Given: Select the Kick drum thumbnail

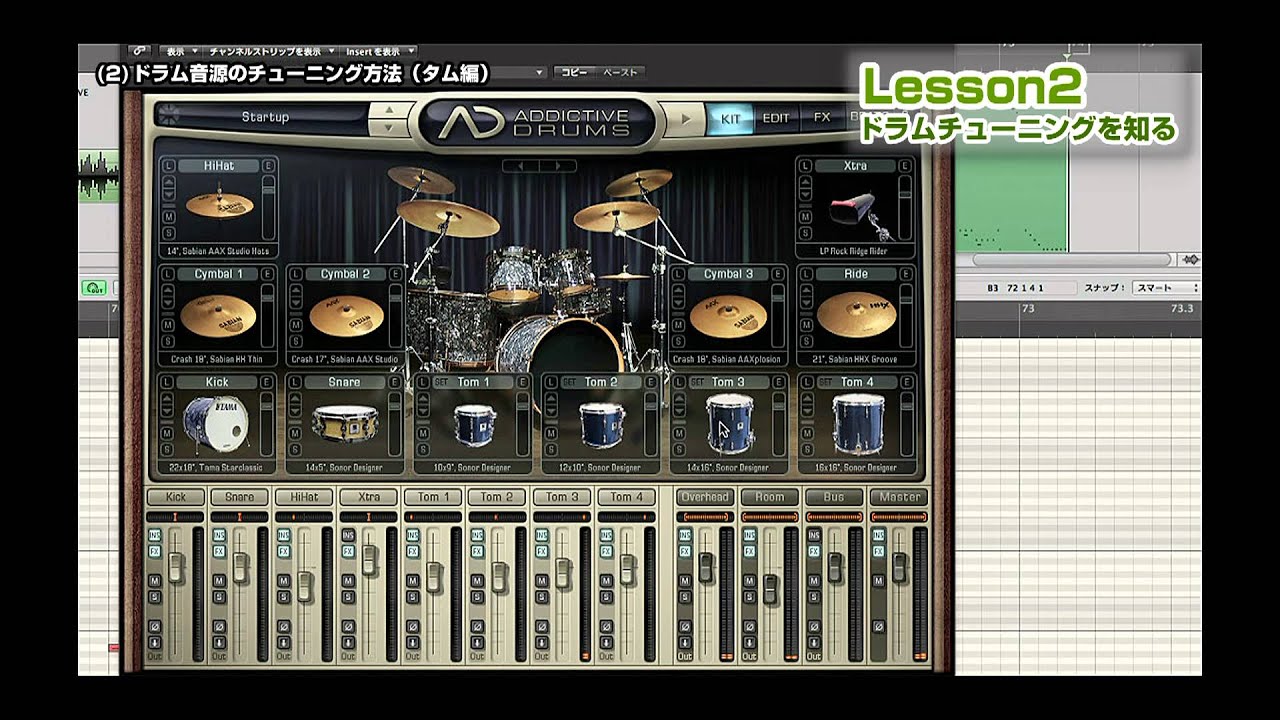Looking at the screenshot, I should tap(216, 424).
